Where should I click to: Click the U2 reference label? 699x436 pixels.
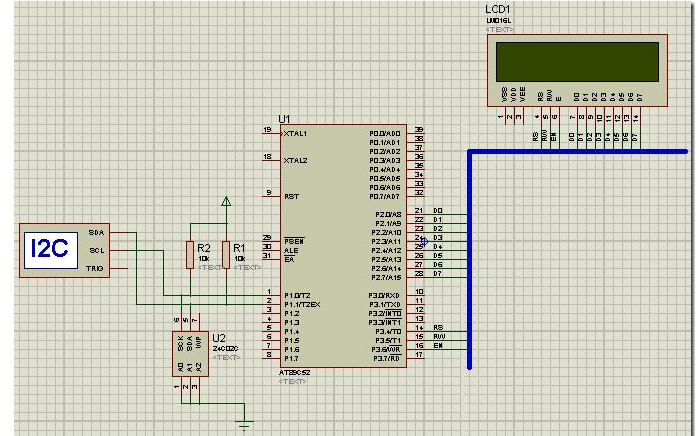[x=219, y=338]
